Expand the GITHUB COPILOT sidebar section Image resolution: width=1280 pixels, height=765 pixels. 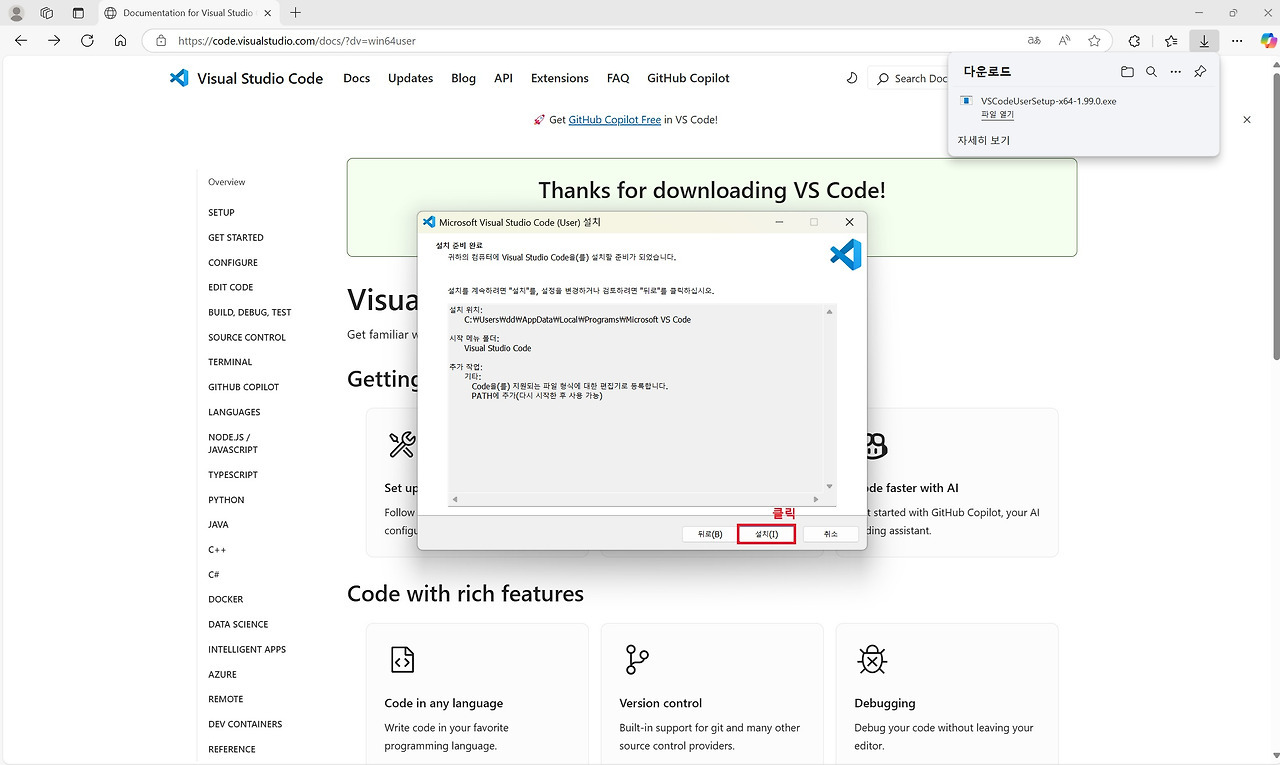pyautogui.click(x=244, y=387)
